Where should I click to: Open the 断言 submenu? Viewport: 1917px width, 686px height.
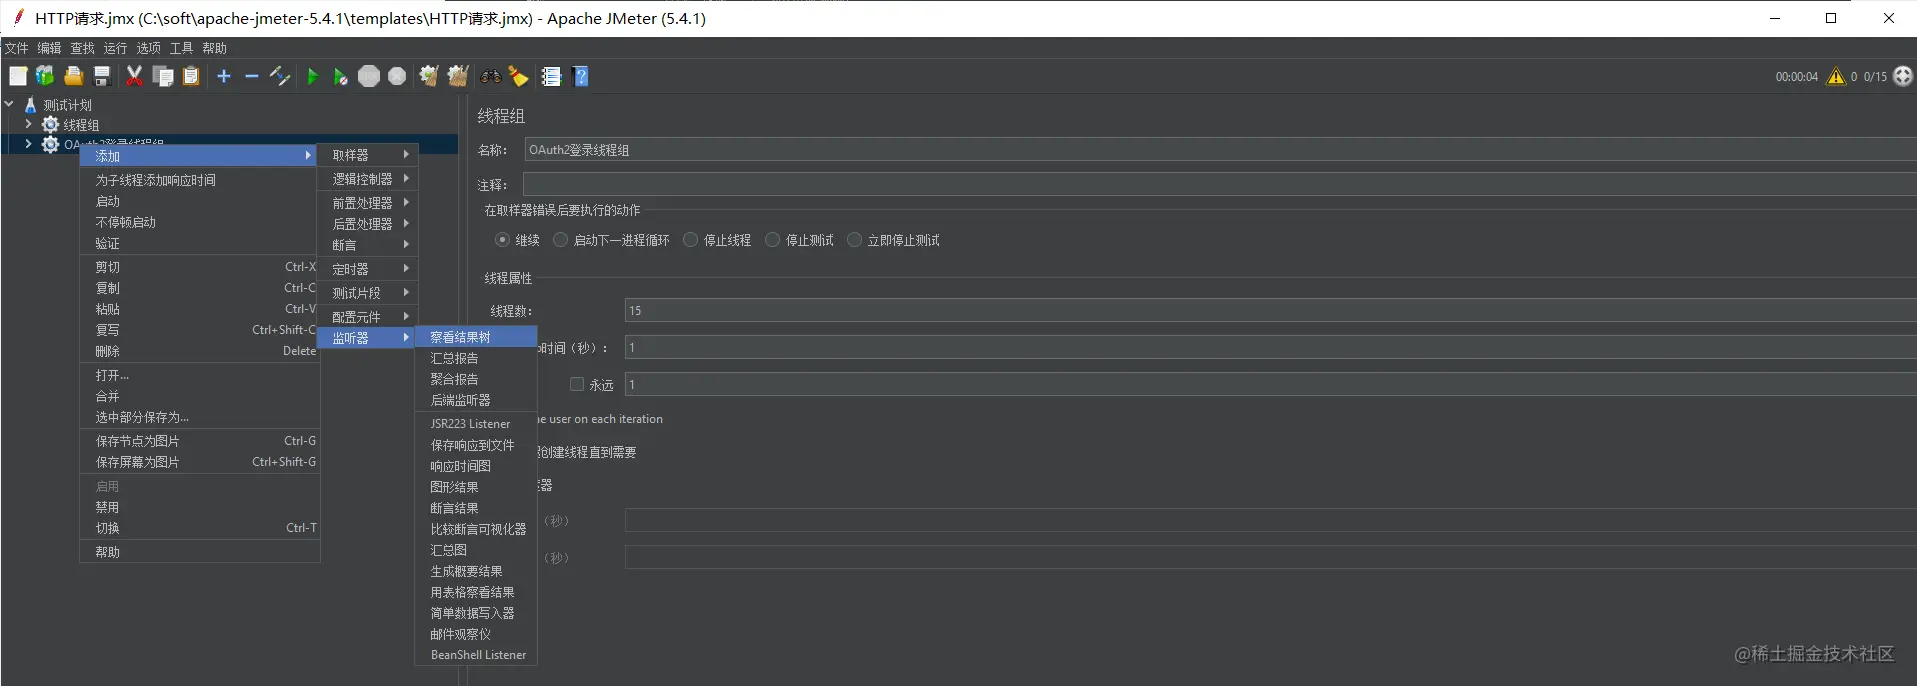[x=367, y=245]
